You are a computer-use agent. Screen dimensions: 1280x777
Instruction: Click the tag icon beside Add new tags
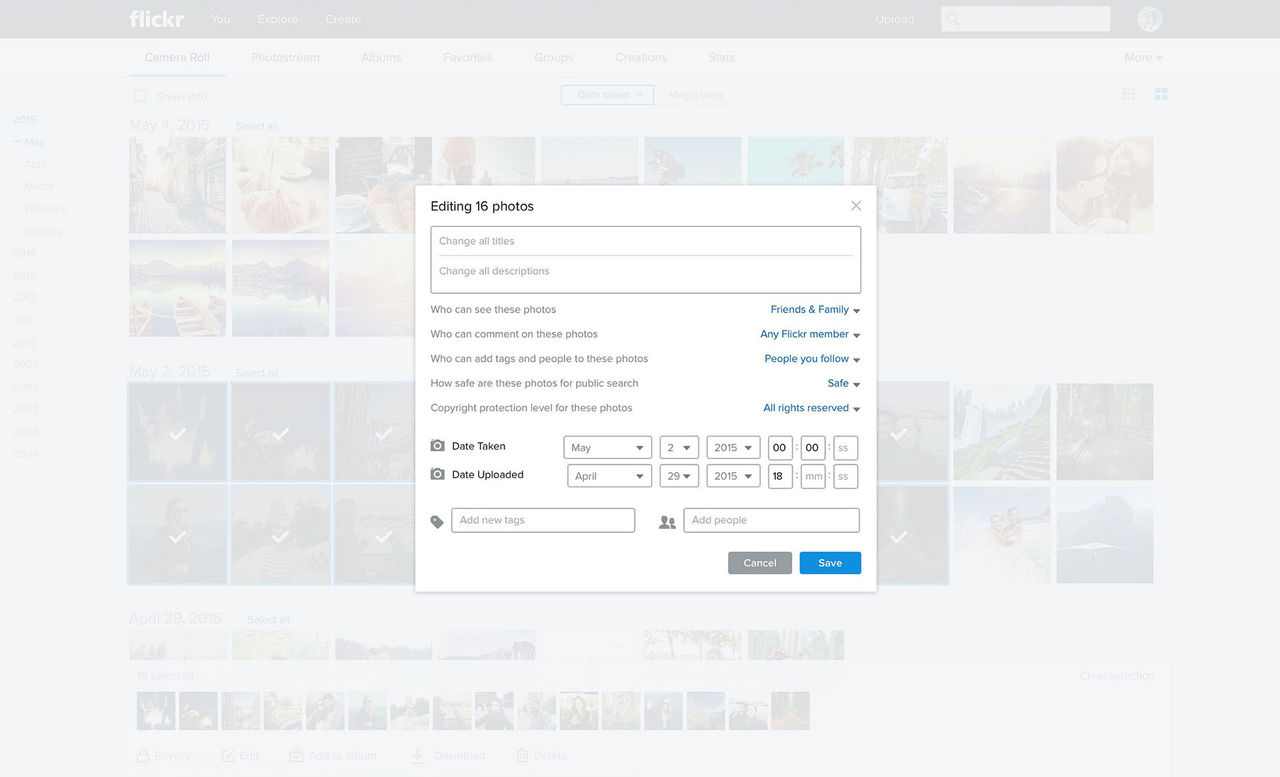[x=437, y=521]
